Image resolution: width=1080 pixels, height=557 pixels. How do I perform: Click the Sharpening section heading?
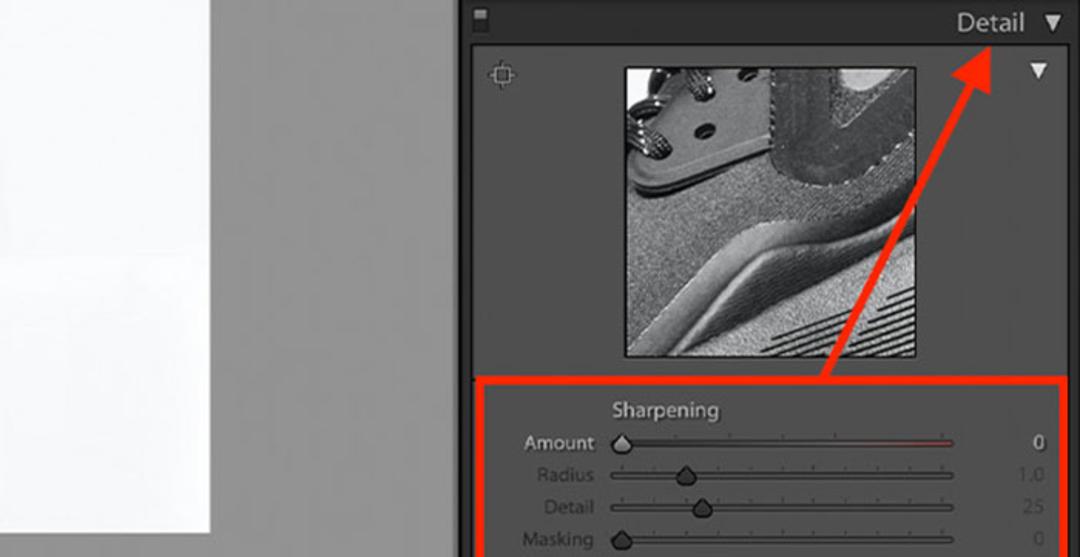[665, 410]
